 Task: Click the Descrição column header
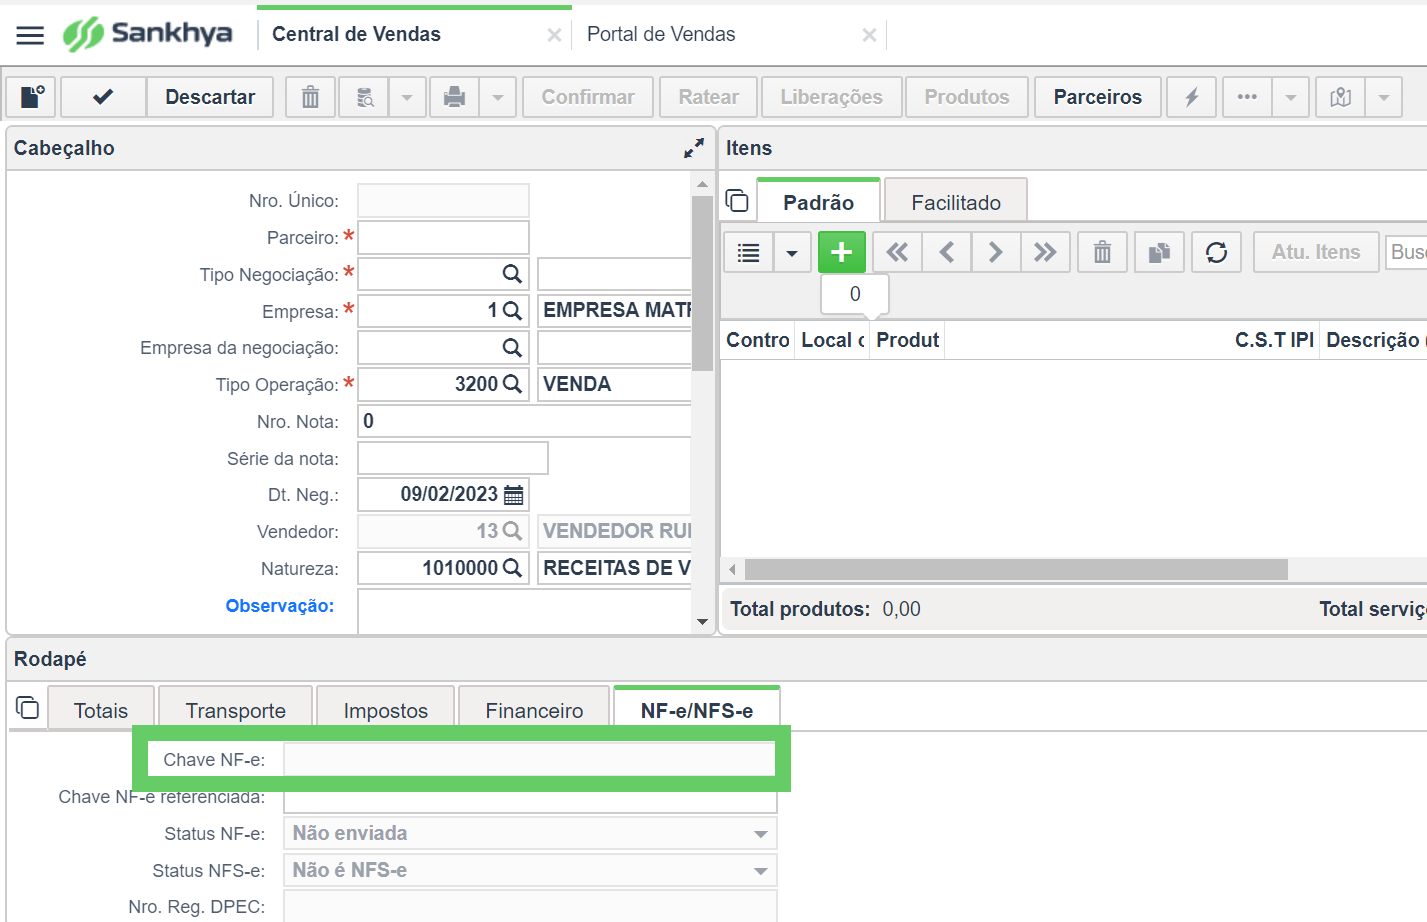[1373, 340]
